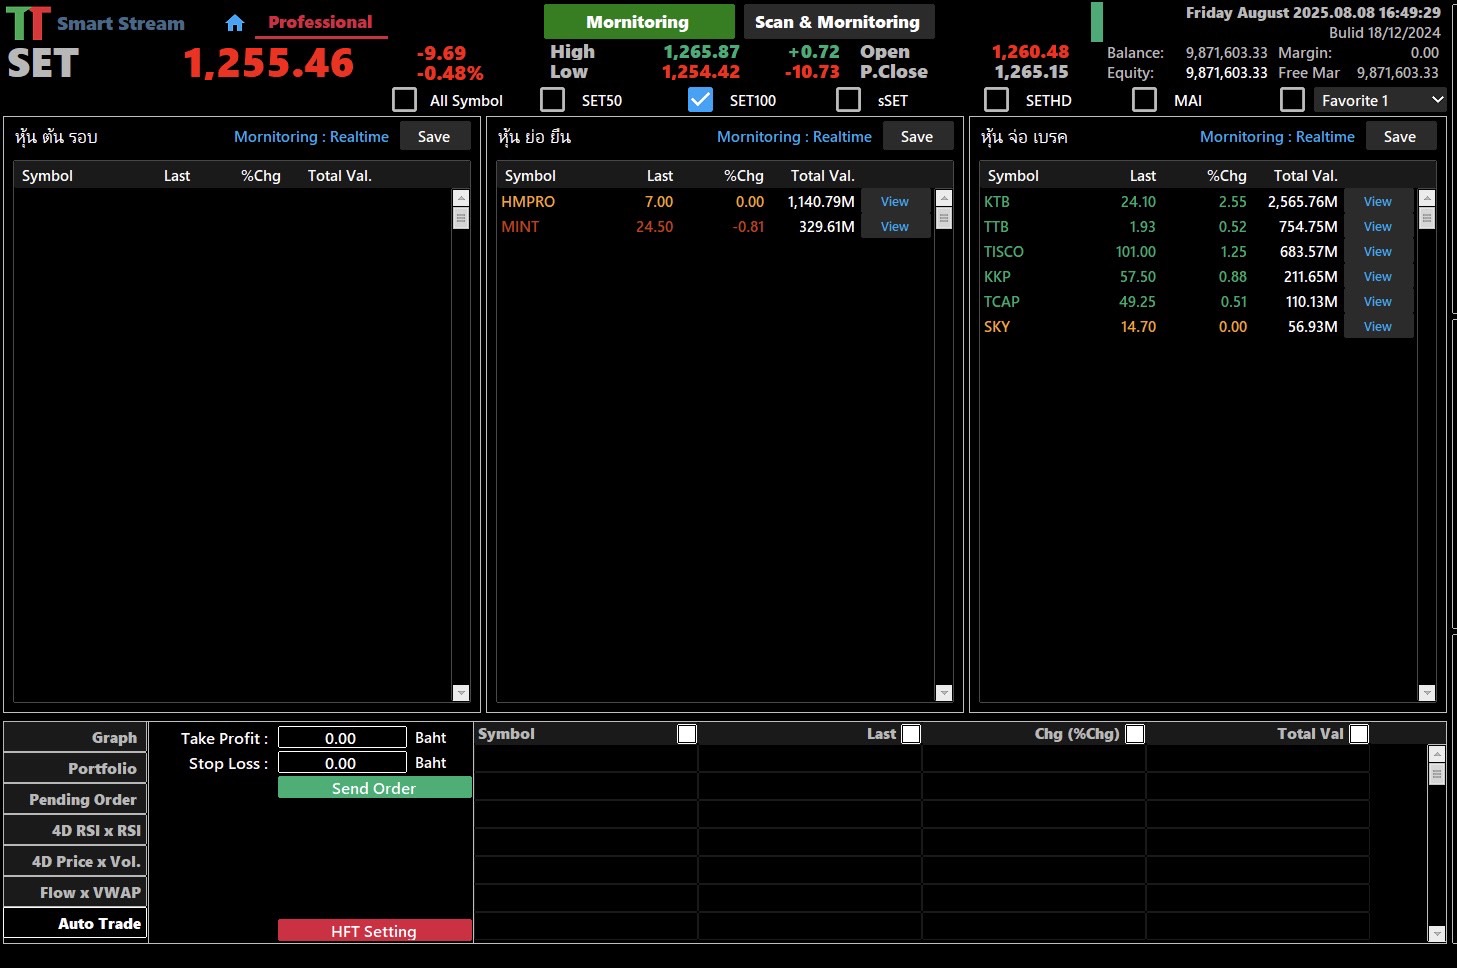Open the Flow x VWAP tab
1457x968 pixels.
coord(75,893)
